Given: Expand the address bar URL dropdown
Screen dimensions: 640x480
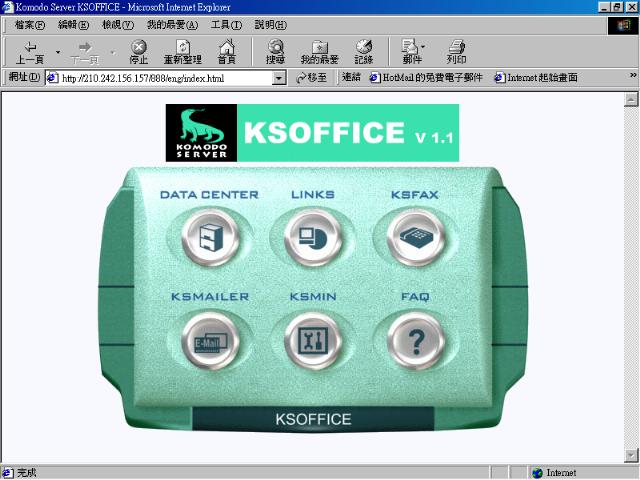Looking at the screenshot, I should tap(279, 77).
